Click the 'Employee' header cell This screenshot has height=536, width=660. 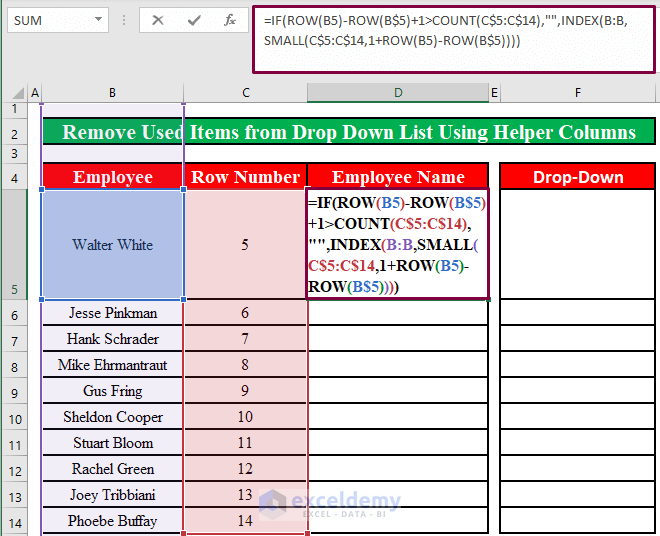point(112,176)
